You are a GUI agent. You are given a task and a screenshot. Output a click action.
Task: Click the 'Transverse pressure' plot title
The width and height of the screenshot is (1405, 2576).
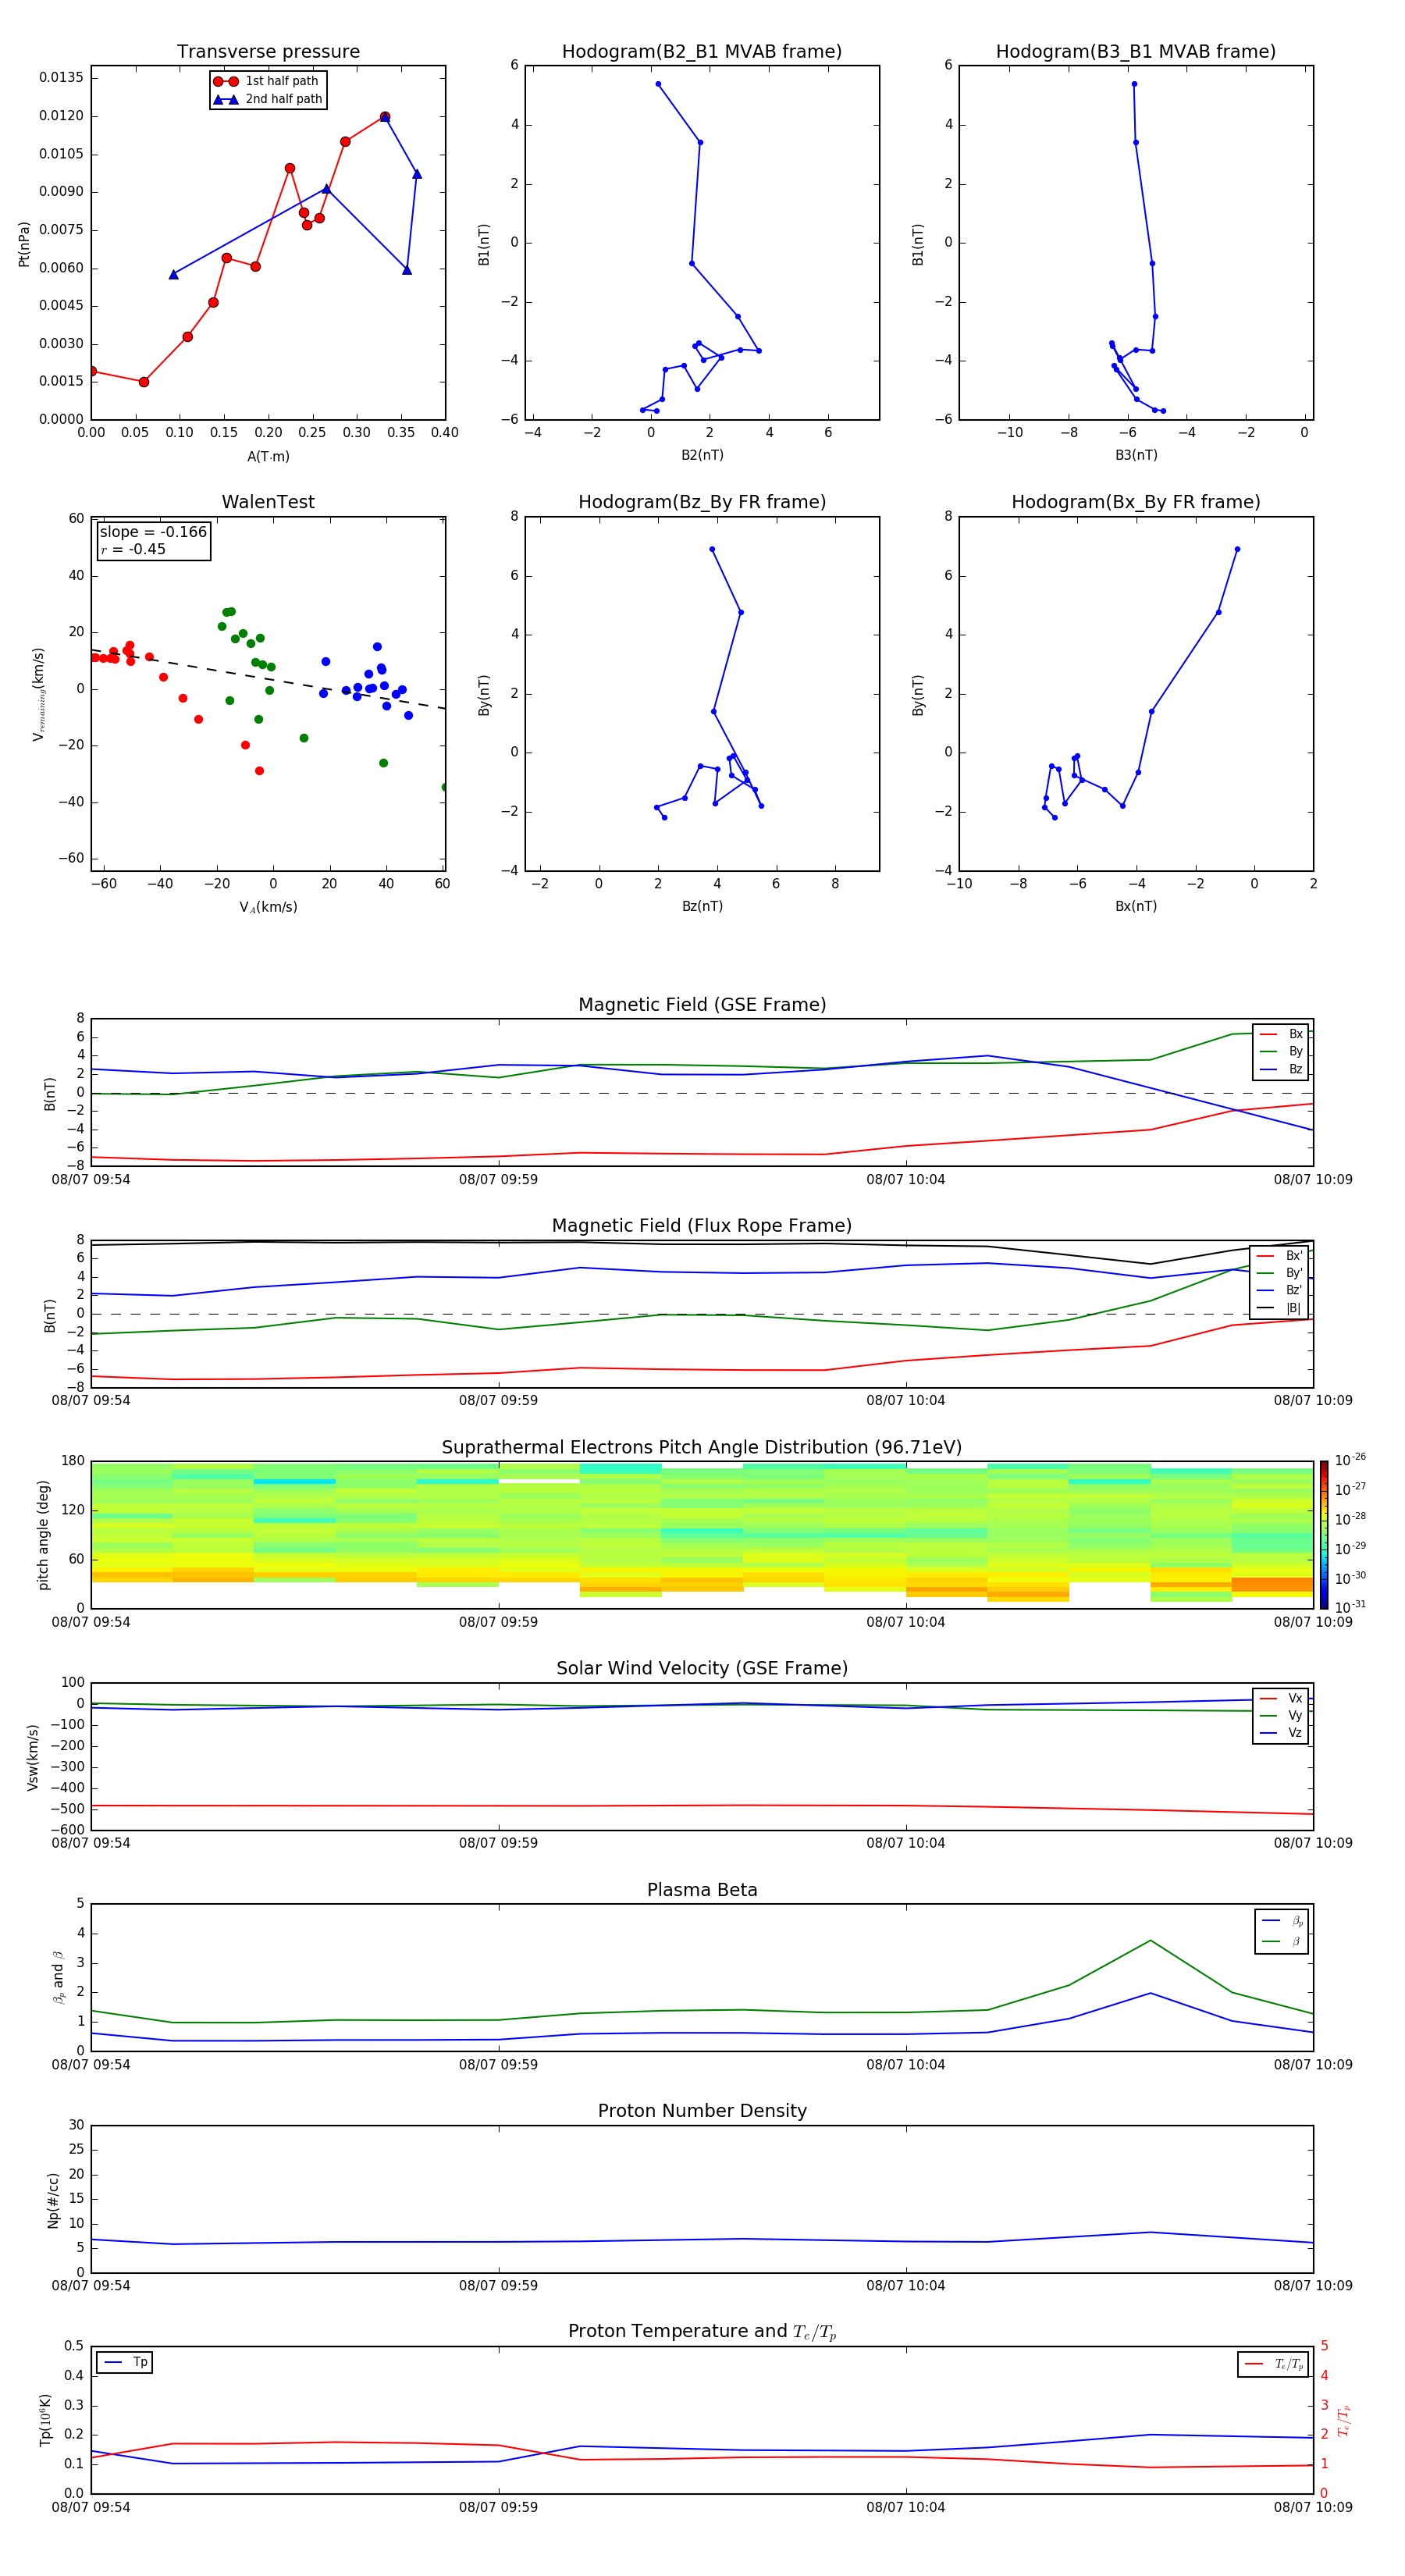click(268, 52)
